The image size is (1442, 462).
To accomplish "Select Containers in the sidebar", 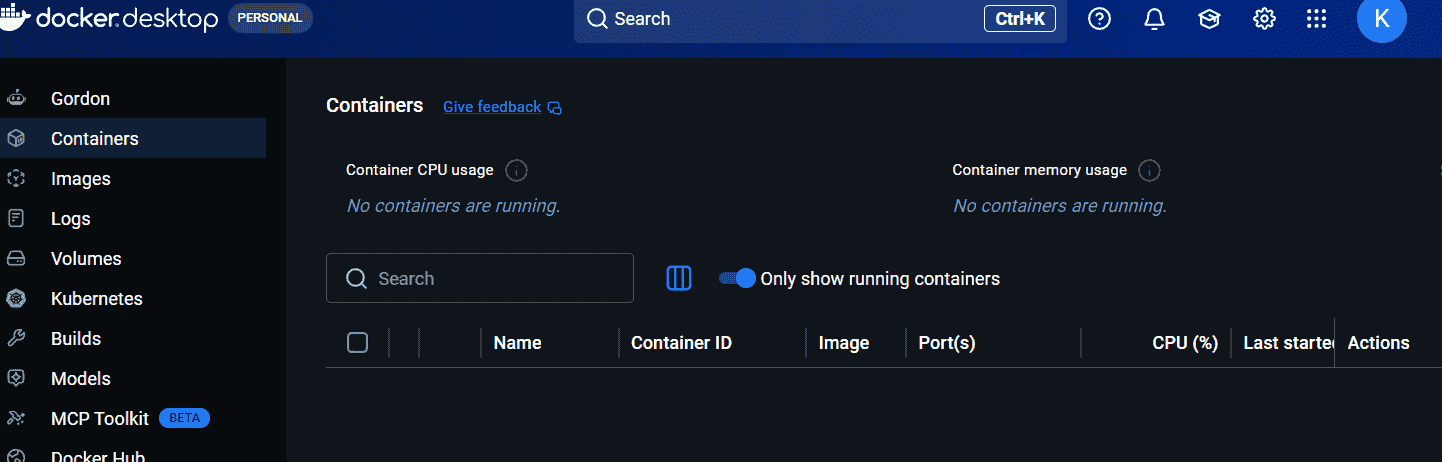I will click(x=133, y=138).
